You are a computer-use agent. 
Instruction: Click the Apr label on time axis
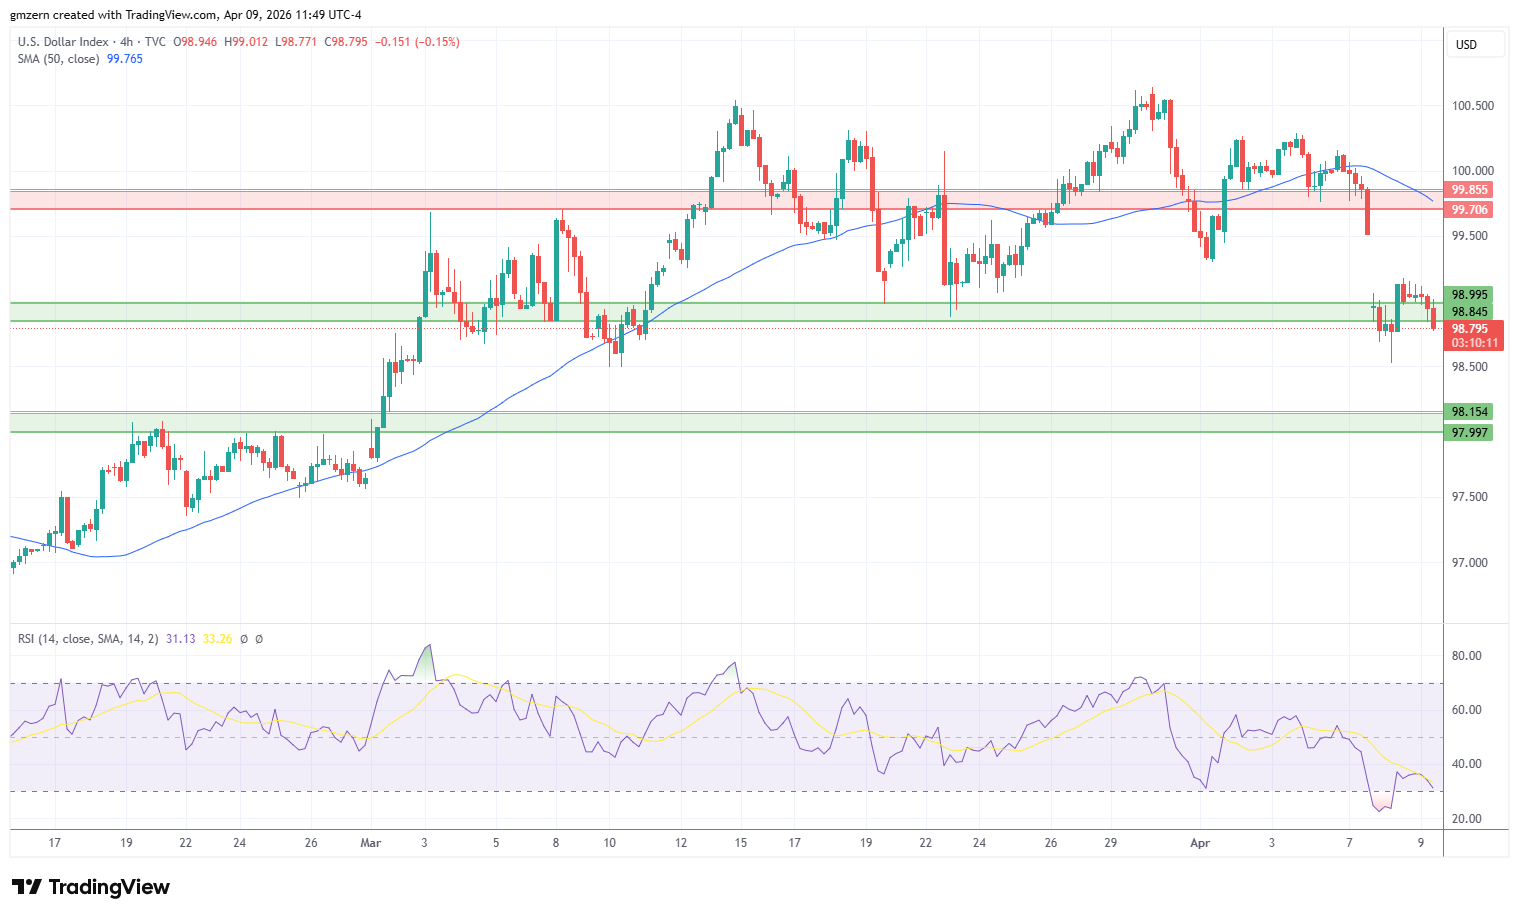(1200, 843)
